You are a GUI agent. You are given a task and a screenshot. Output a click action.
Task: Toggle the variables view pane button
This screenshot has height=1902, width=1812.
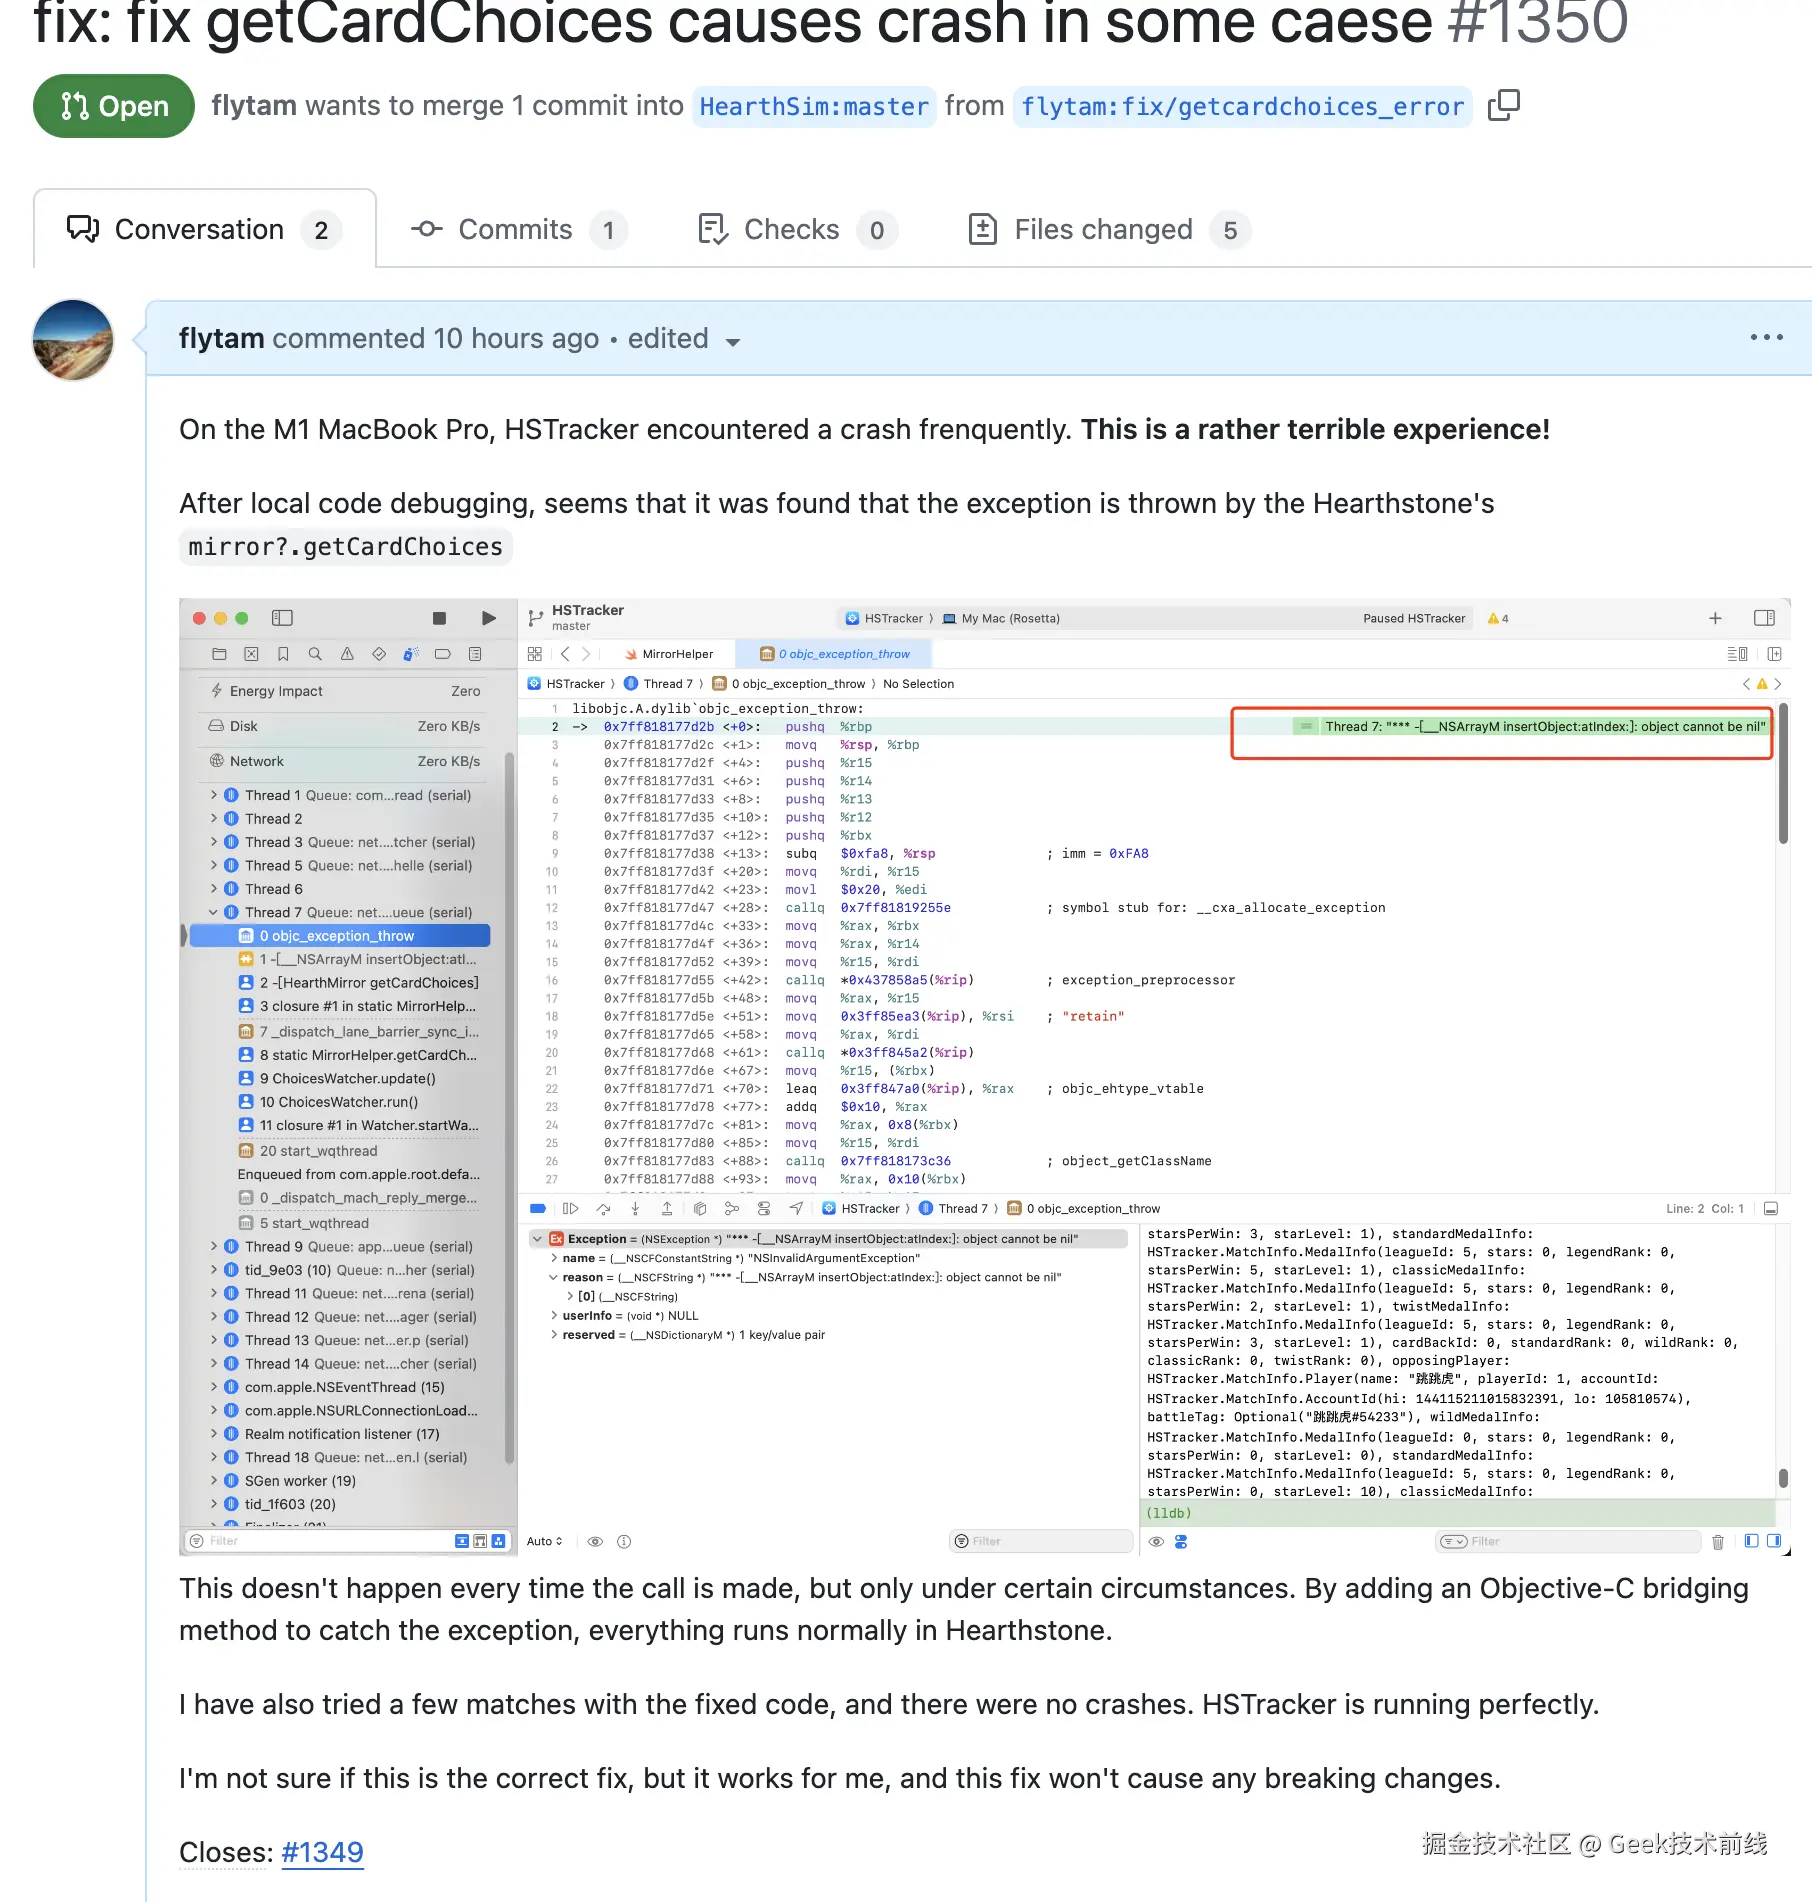1751,1541
